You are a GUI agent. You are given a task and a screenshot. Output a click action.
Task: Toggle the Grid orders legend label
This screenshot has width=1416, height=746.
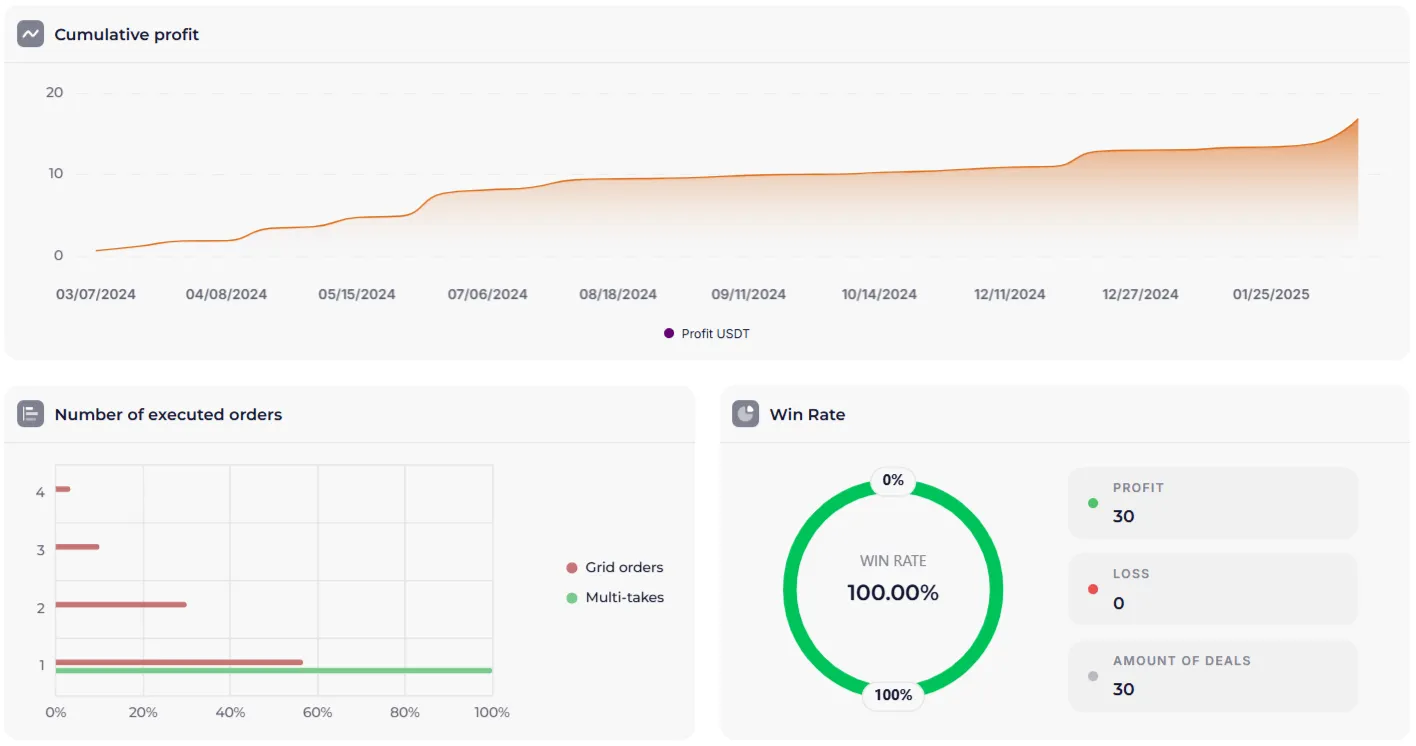point(624,568)
